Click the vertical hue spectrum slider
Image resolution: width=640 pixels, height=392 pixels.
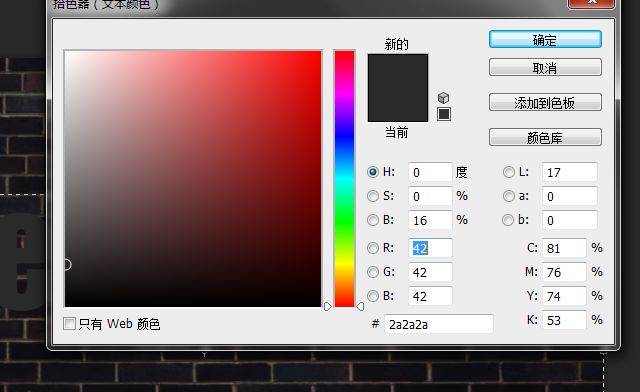tap(344, 178)
